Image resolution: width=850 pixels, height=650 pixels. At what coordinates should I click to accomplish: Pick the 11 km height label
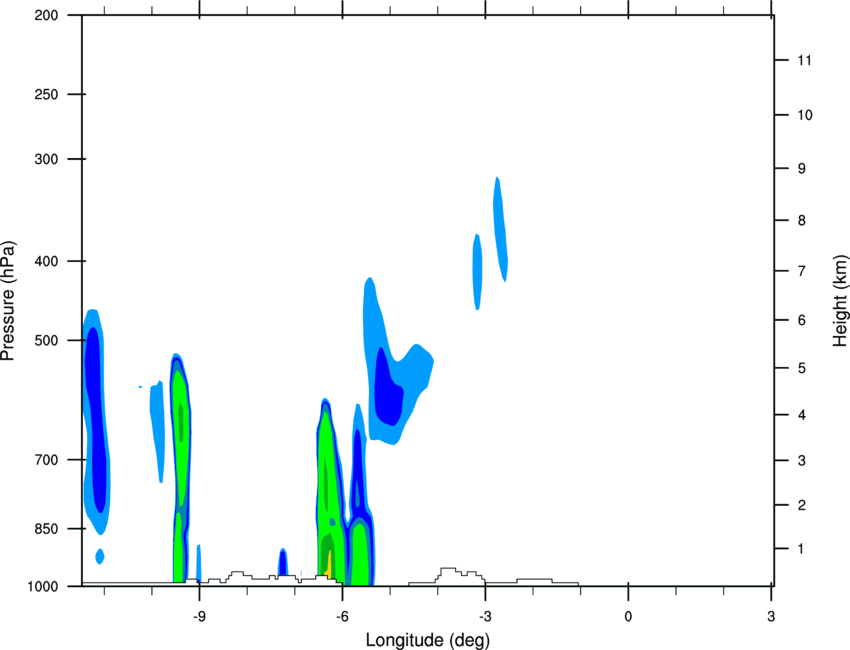(x=804, y=60)
